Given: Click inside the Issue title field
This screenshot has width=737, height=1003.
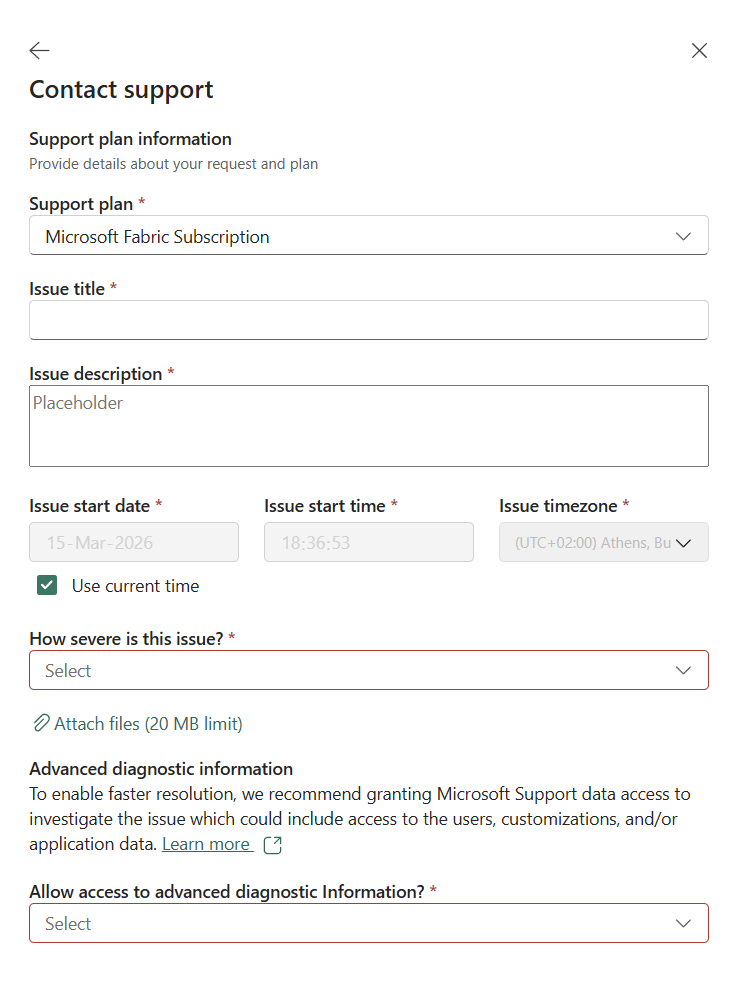Looking at the screenshot, I should coord(368,320).
